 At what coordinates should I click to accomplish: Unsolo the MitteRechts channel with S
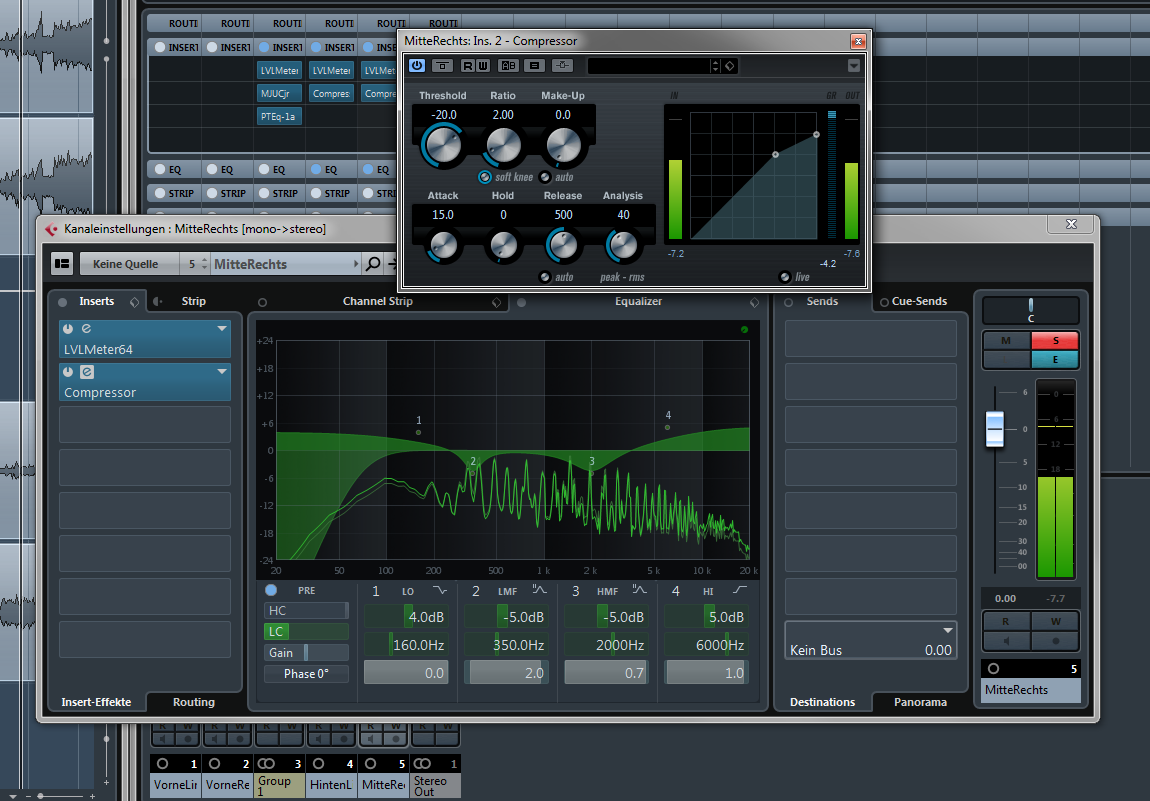[x=1055, y=340]
